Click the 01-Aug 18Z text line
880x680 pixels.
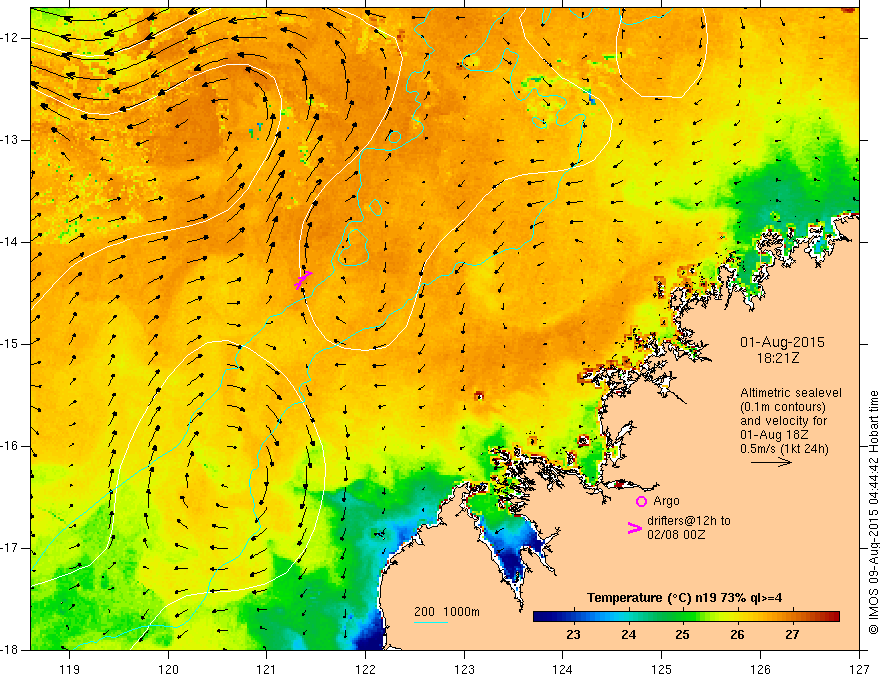pyautogui.click(x=776, y=435)
